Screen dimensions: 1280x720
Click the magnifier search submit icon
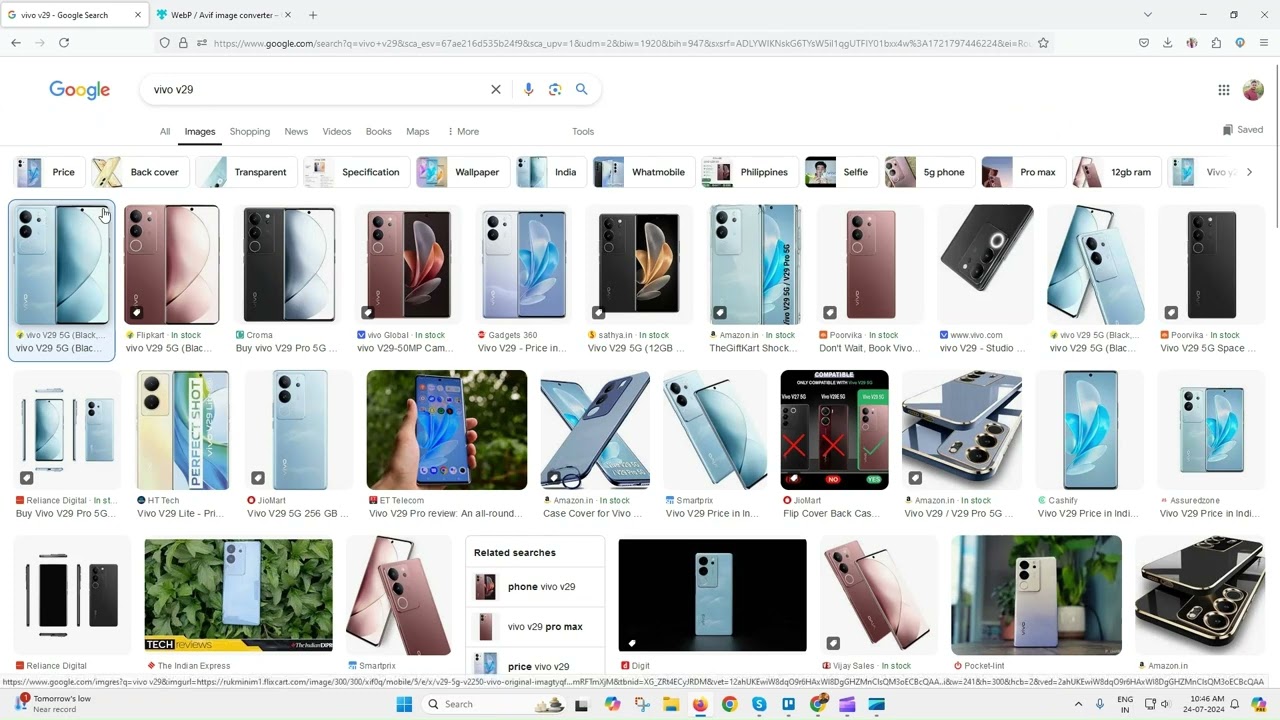582,89
